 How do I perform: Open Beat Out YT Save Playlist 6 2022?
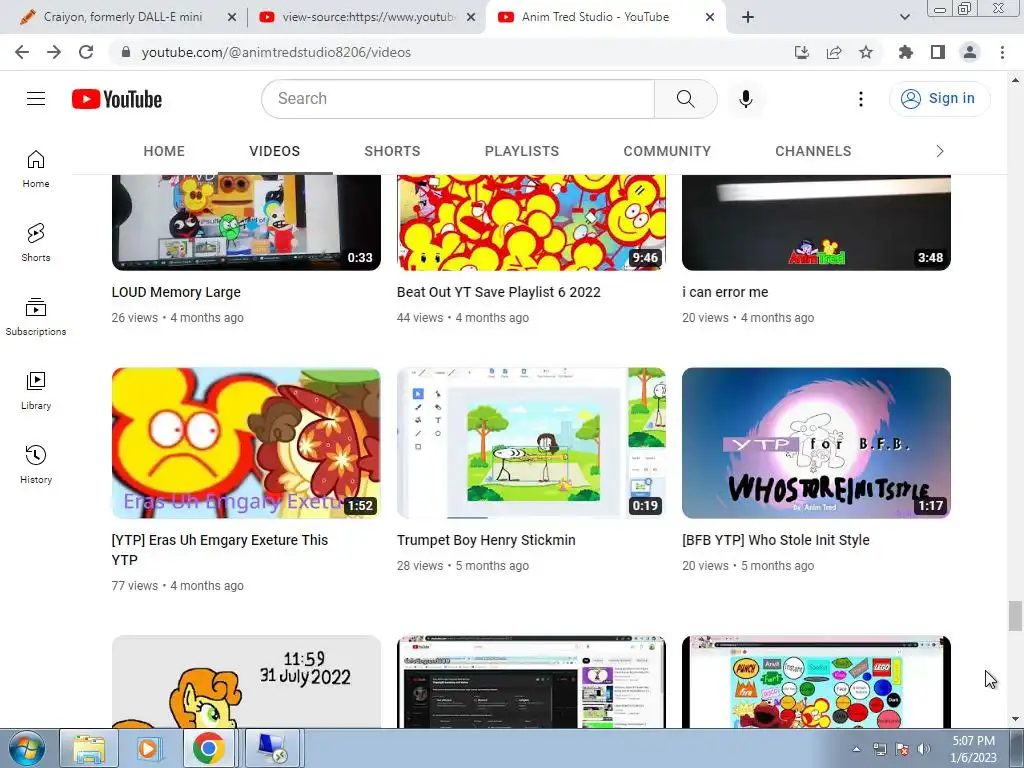point(498,292)
